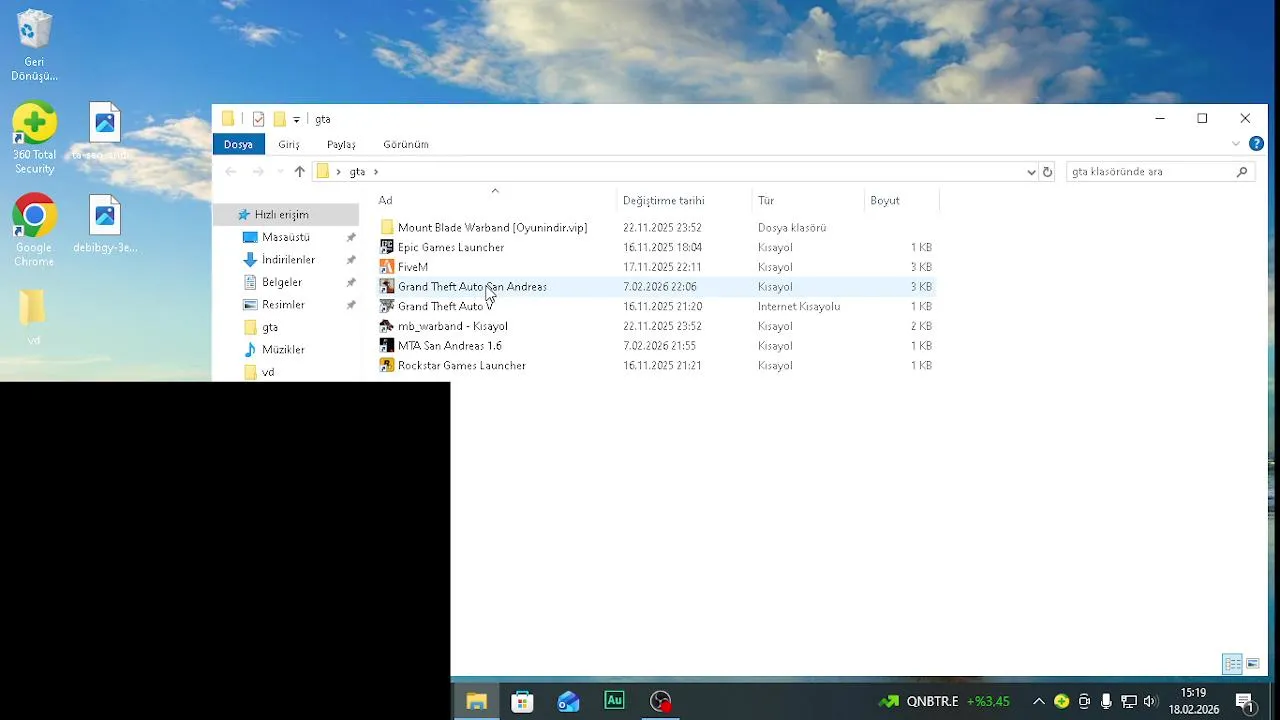
Task: Switch to the large icons view button
Action: point(1252,664)
